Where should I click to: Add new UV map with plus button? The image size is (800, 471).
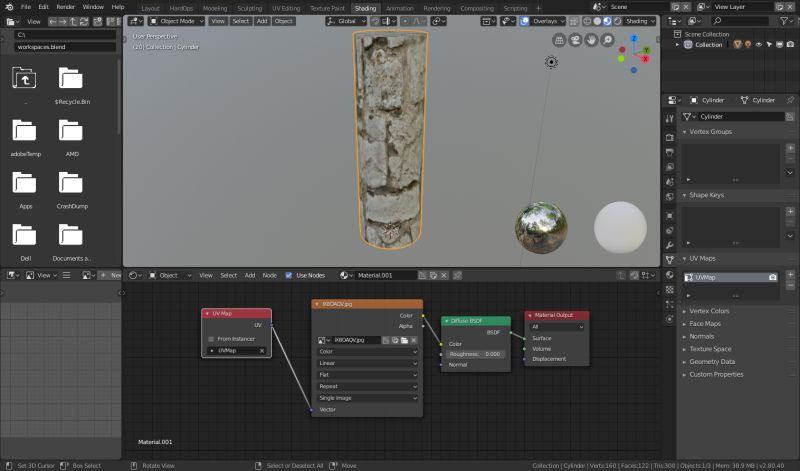click(x=790, y=275)
